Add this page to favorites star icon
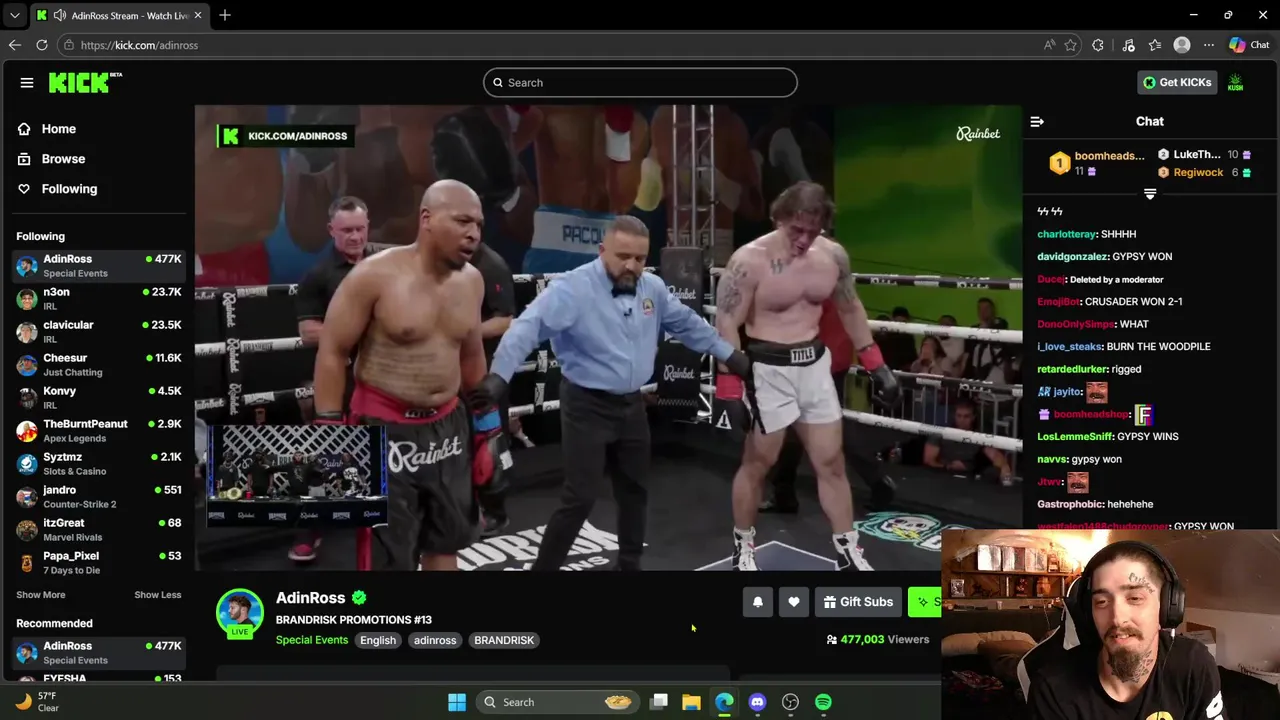Viewport: 1280px width, 720px height. 1071,45
